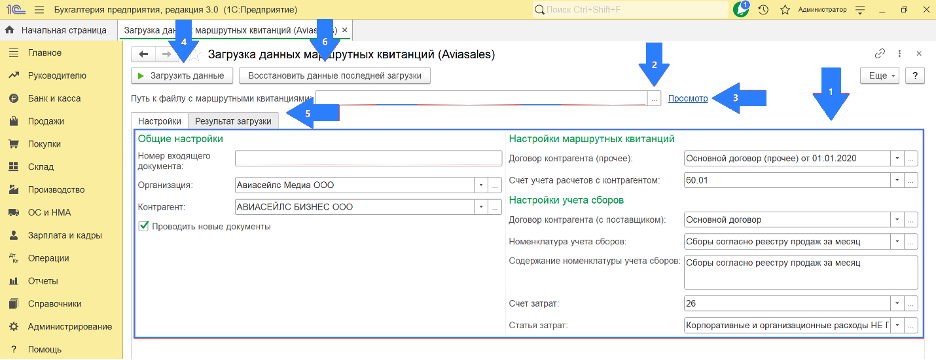Open help with question mark button
Image resolution: width=936 pixels, height=360 pixels.
point(915,76)
